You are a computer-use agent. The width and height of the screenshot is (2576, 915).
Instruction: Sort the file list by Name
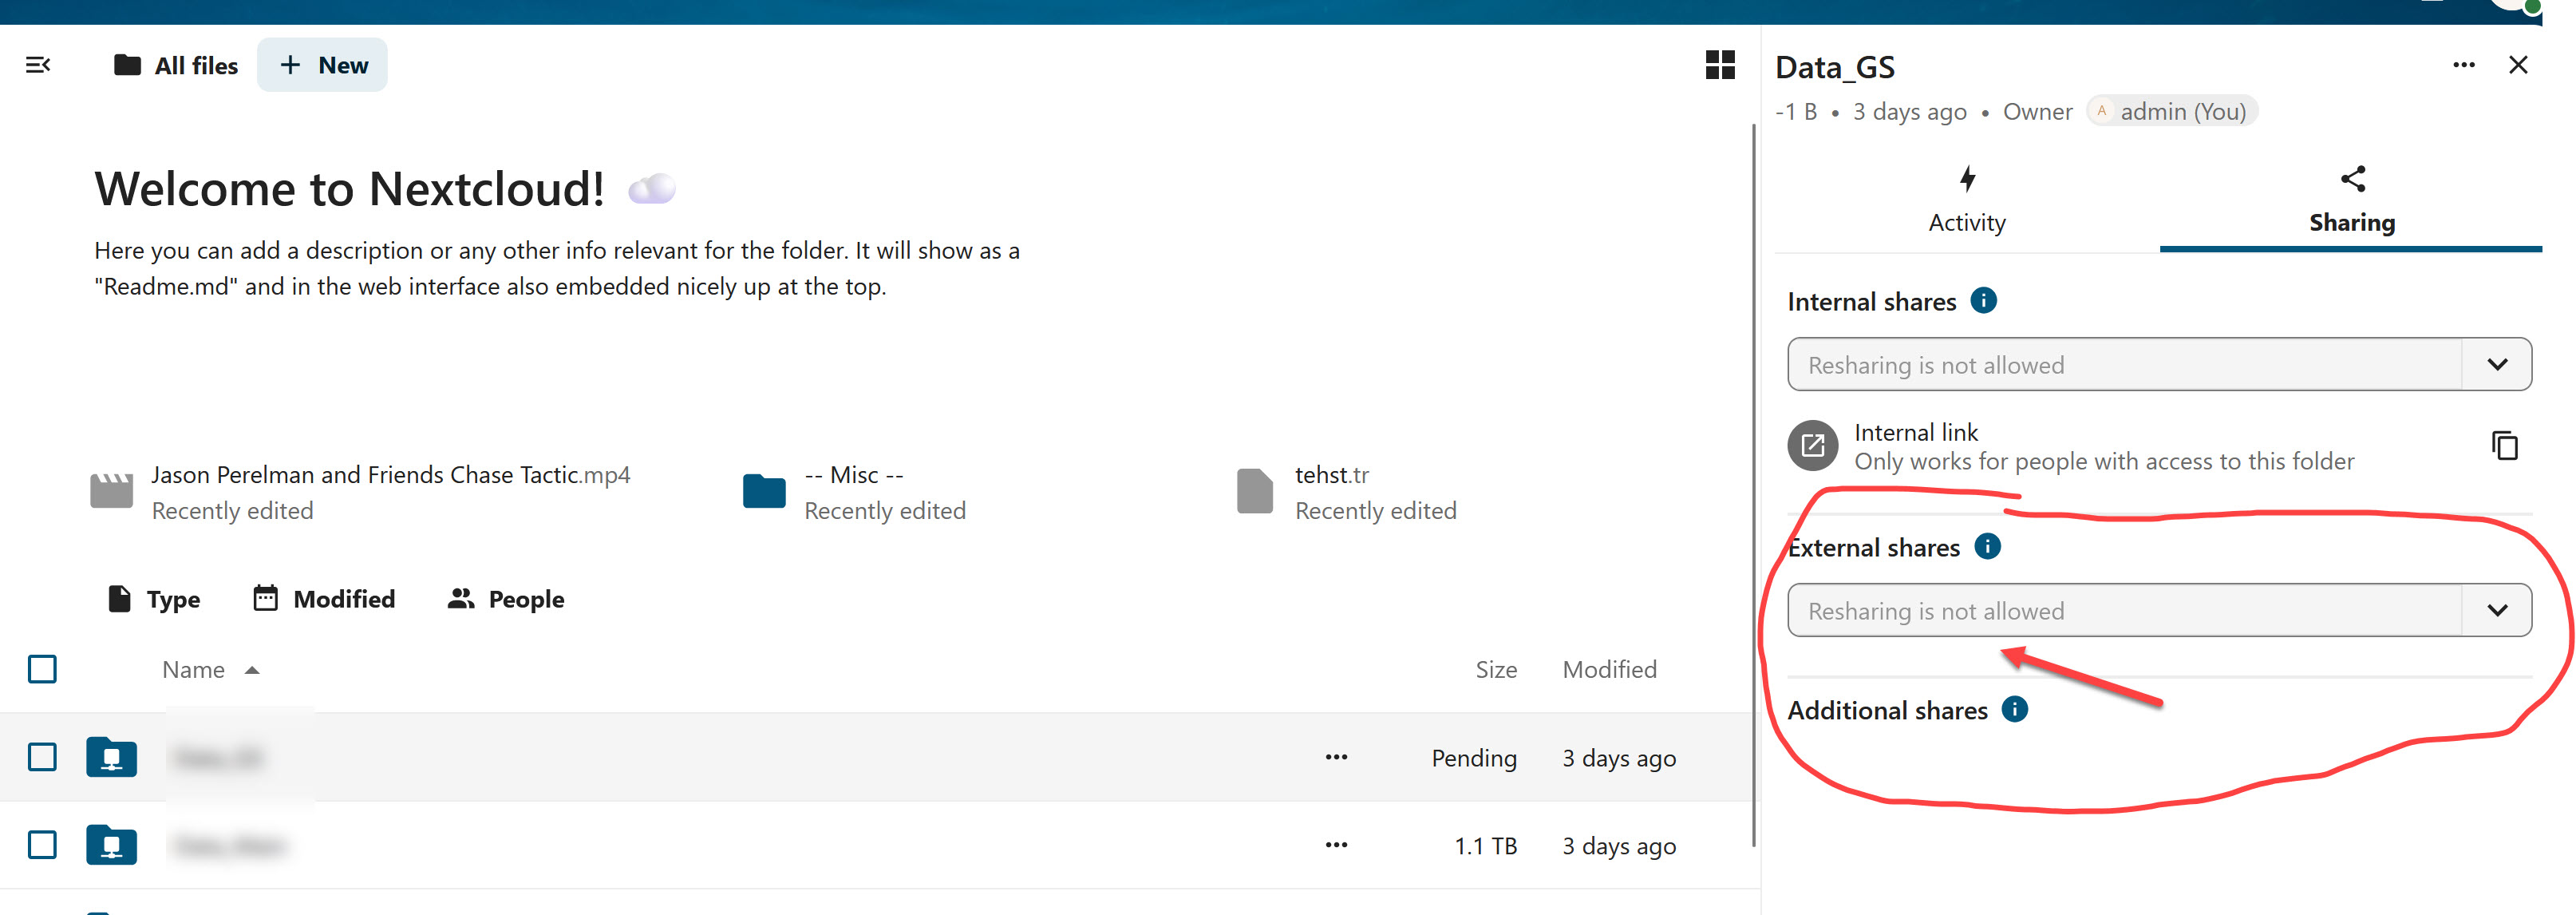click(210, 670)
